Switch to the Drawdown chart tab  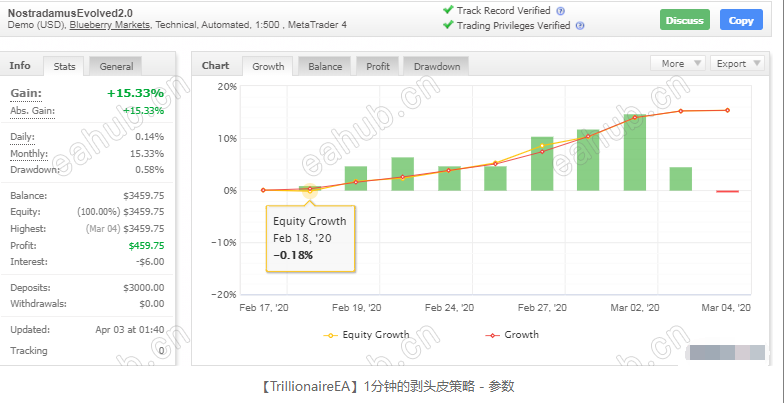click(x=437, y=66)
